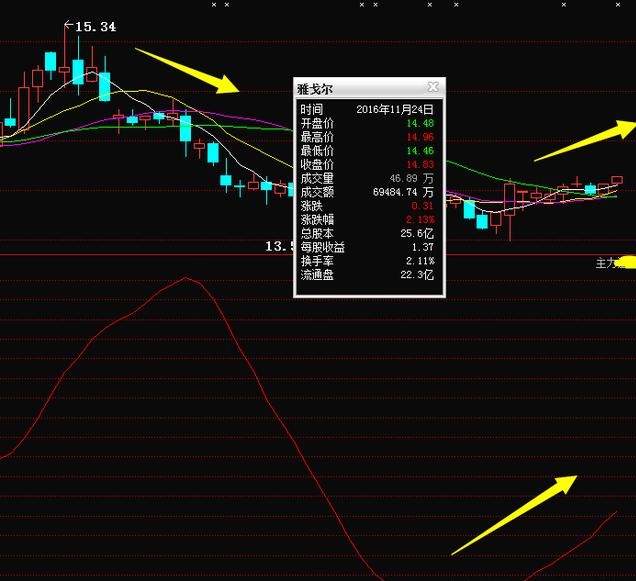Select the 15.34 high price label

pos(95,27)
